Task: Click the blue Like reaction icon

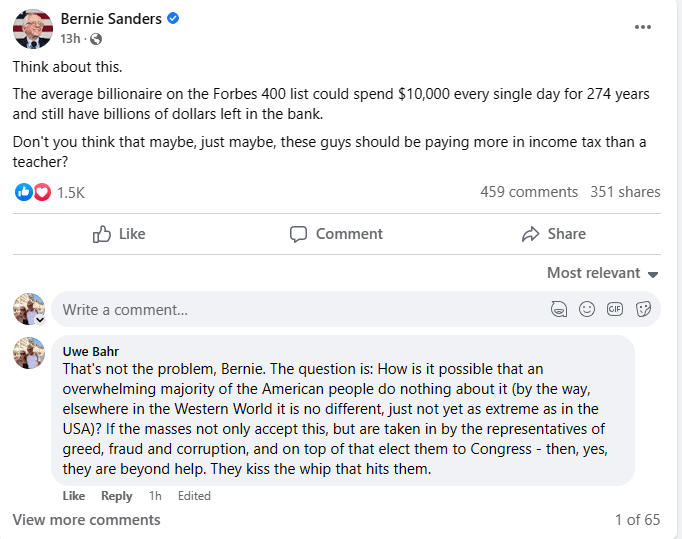Action: tap(24, 192)
